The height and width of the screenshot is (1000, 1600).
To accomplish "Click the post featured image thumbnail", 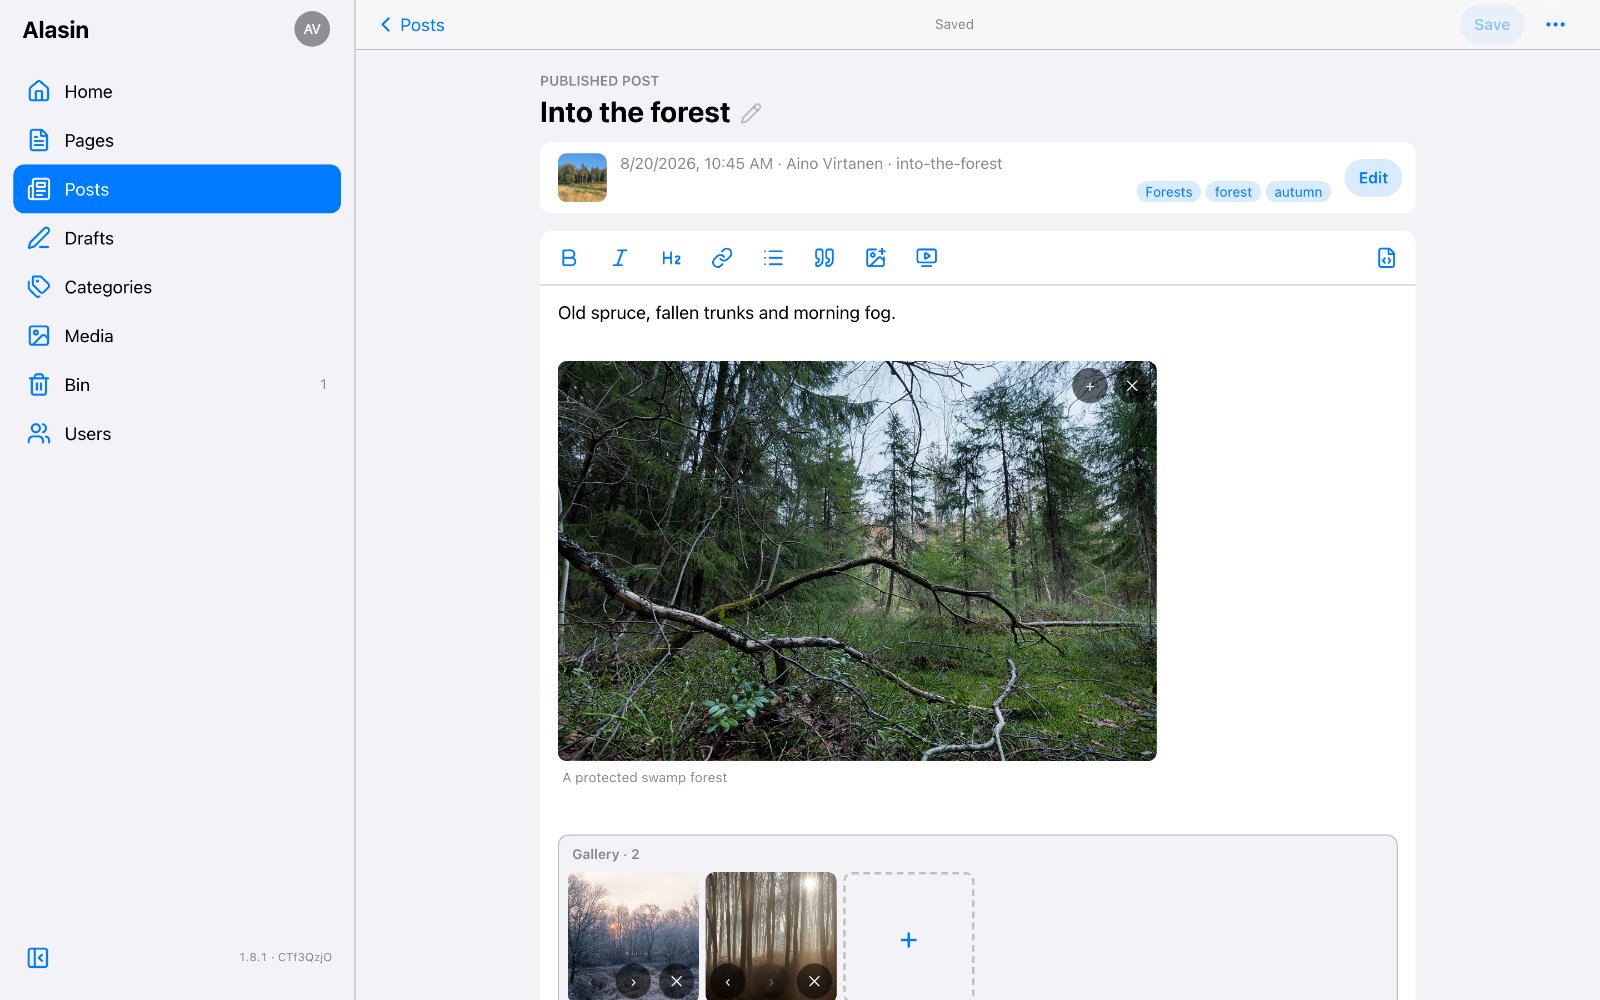I will point(582,178).
